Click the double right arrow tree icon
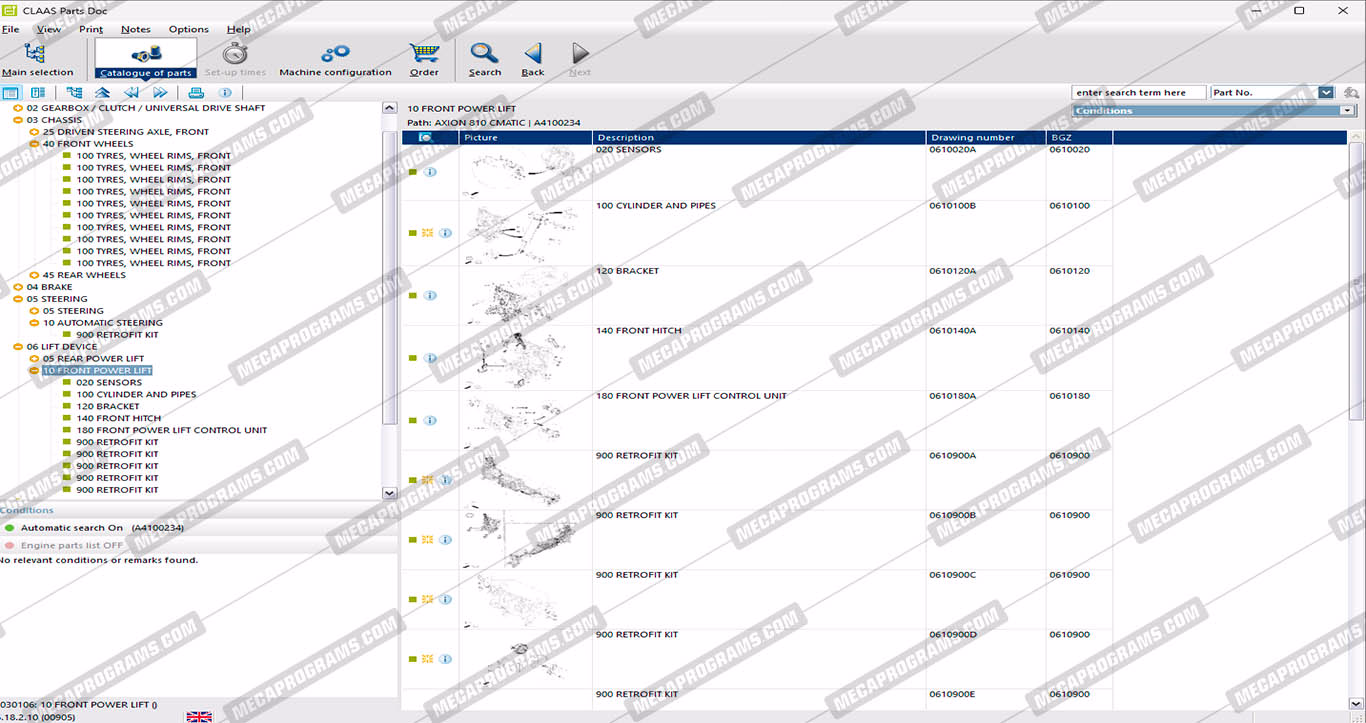 click(160, 93)
